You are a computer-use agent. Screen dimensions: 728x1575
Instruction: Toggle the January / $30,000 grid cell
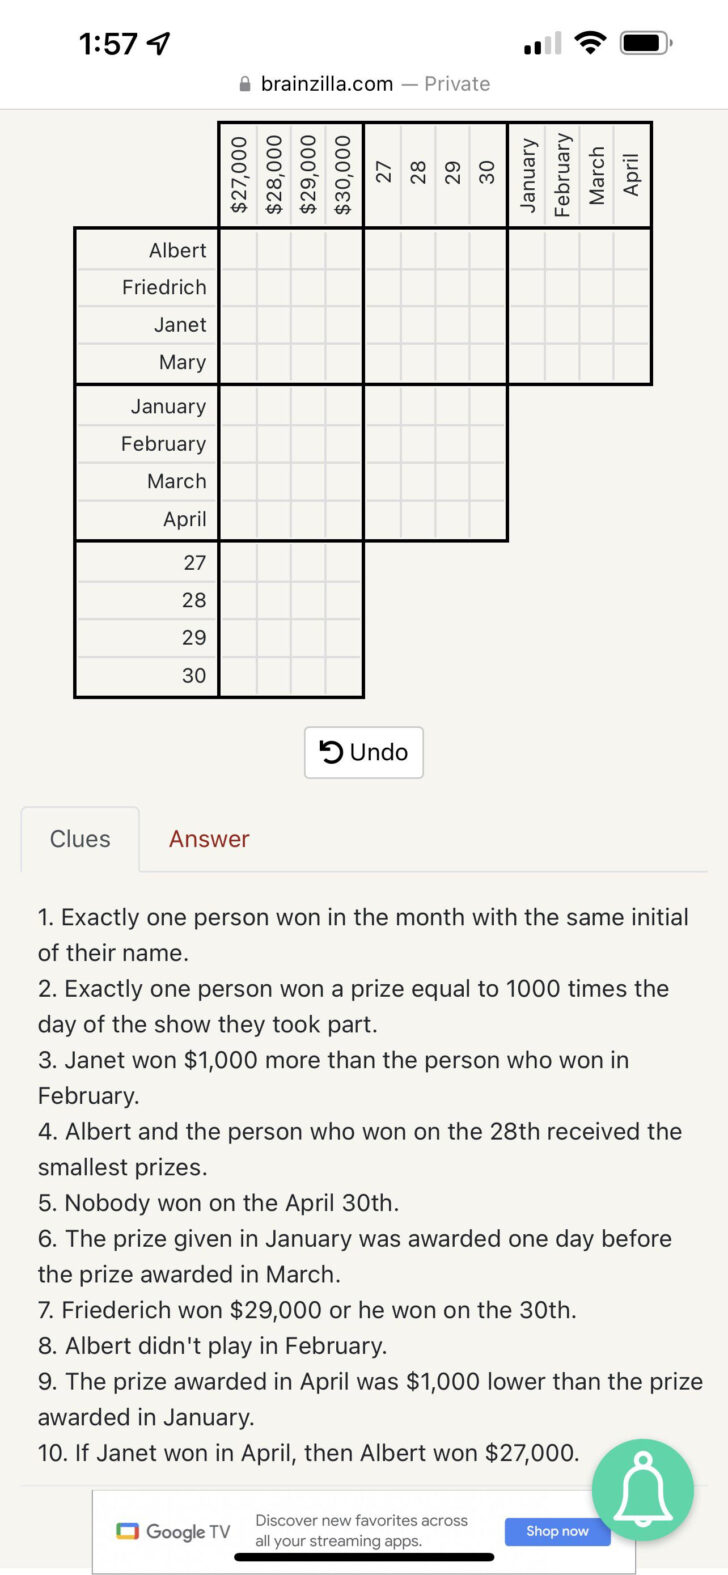click(x=344, y=406)
